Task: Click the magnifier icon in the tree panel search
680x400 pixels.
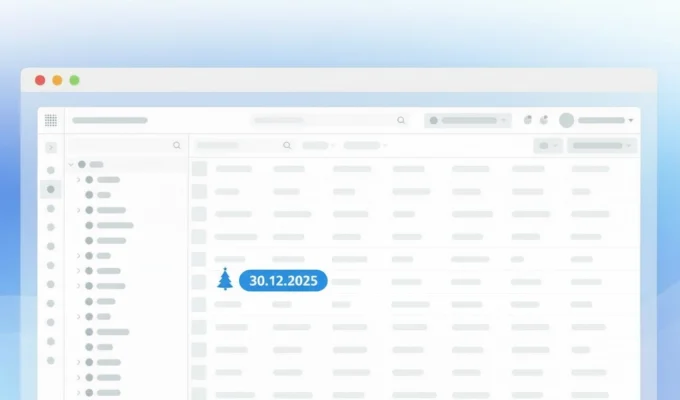Action: click(x=177, y=145)
